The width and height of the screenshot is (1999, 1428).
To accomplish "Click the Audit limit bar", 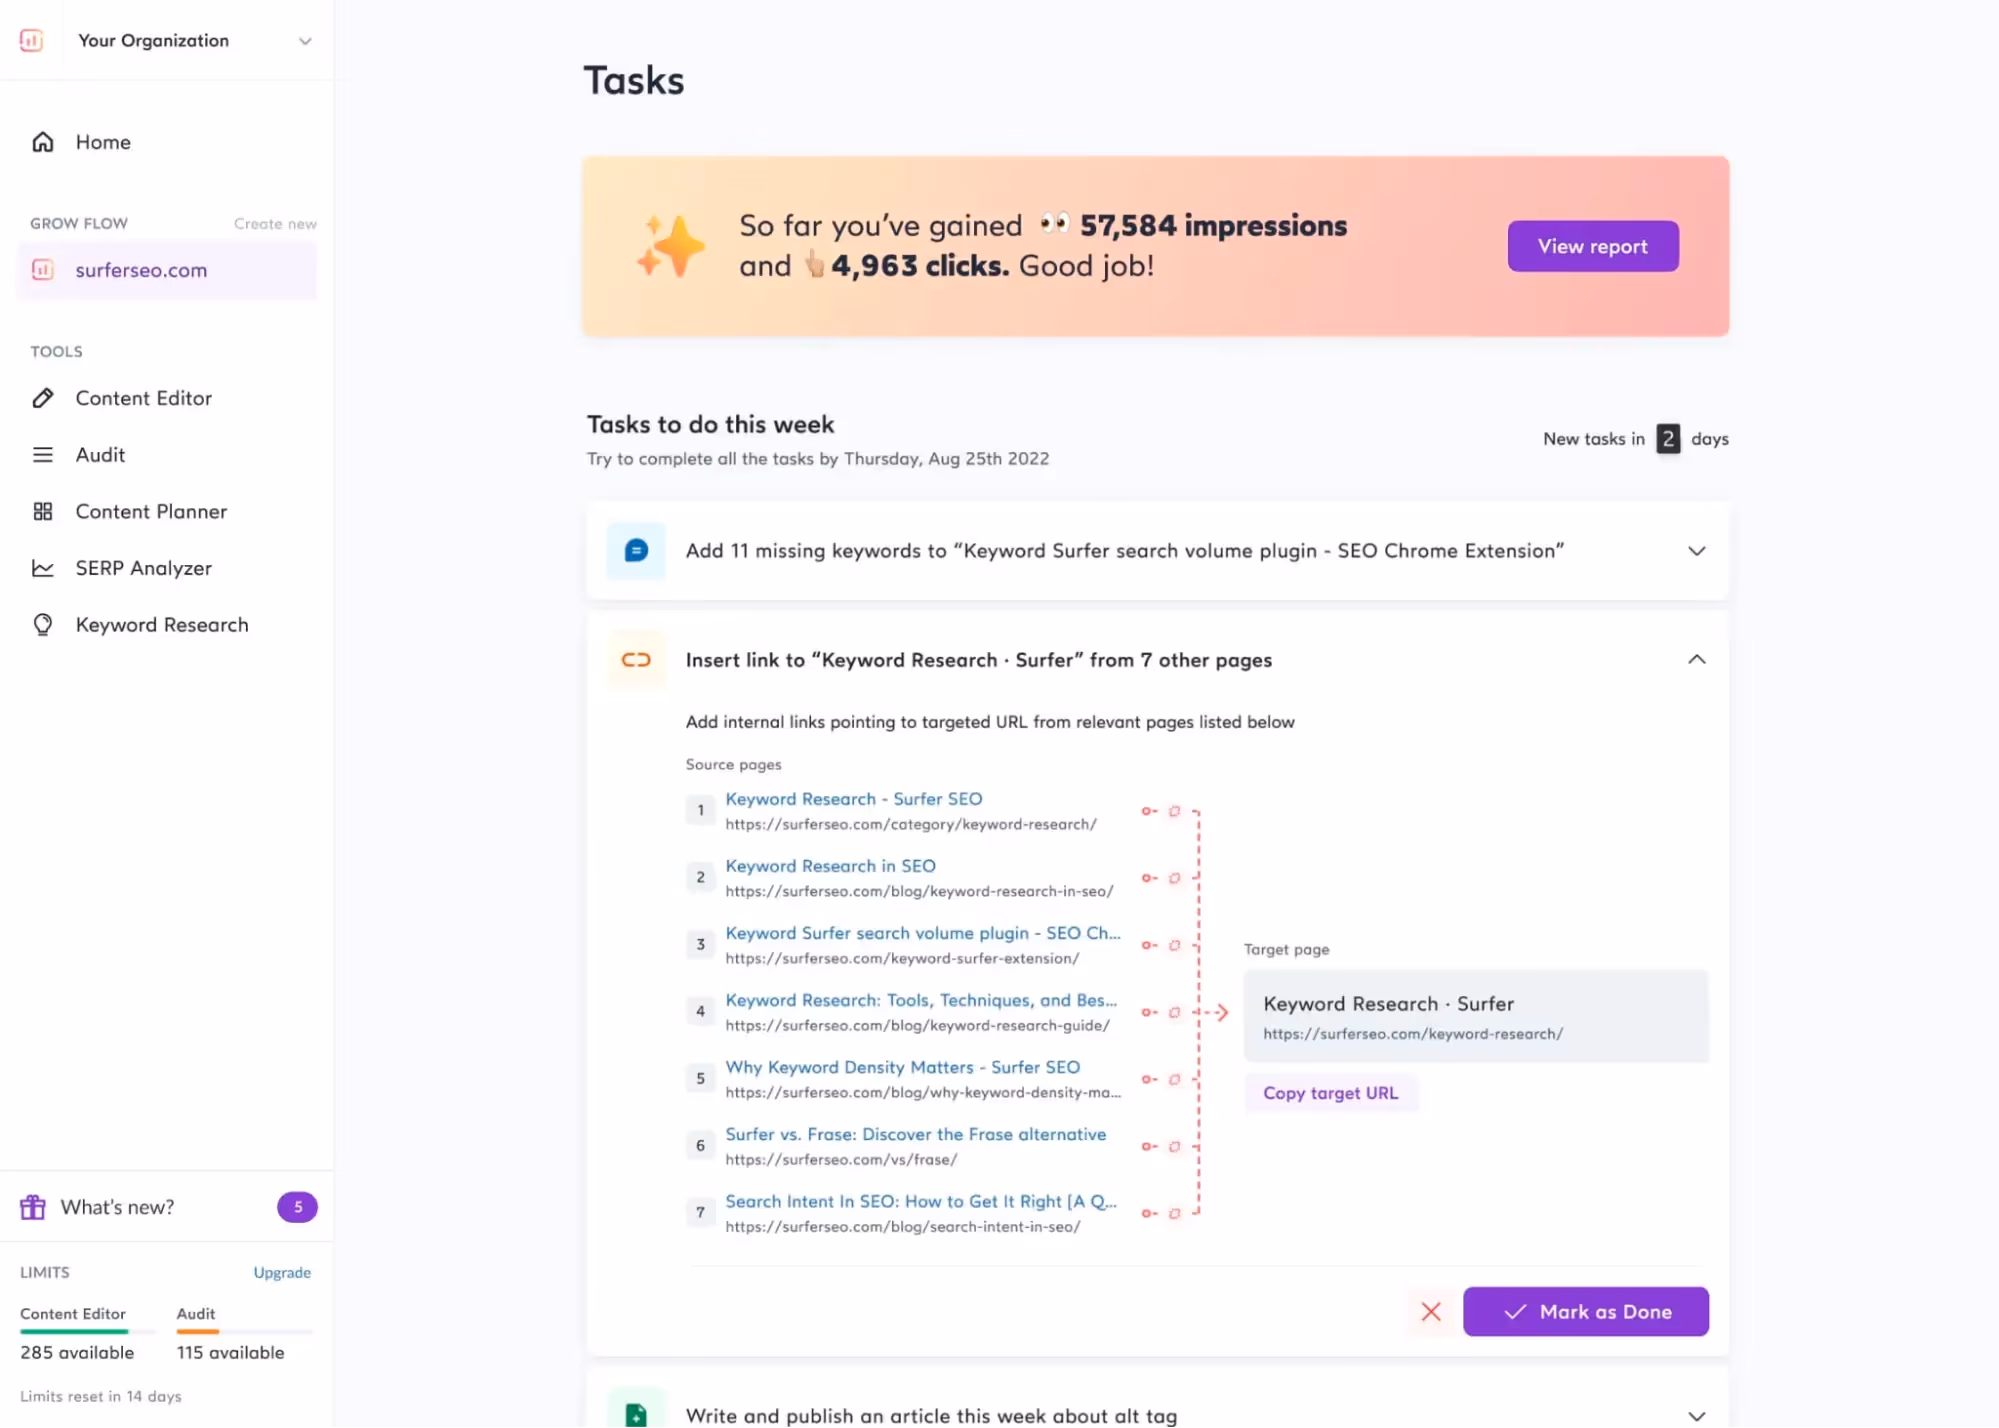I will (x=245, y=1332).
